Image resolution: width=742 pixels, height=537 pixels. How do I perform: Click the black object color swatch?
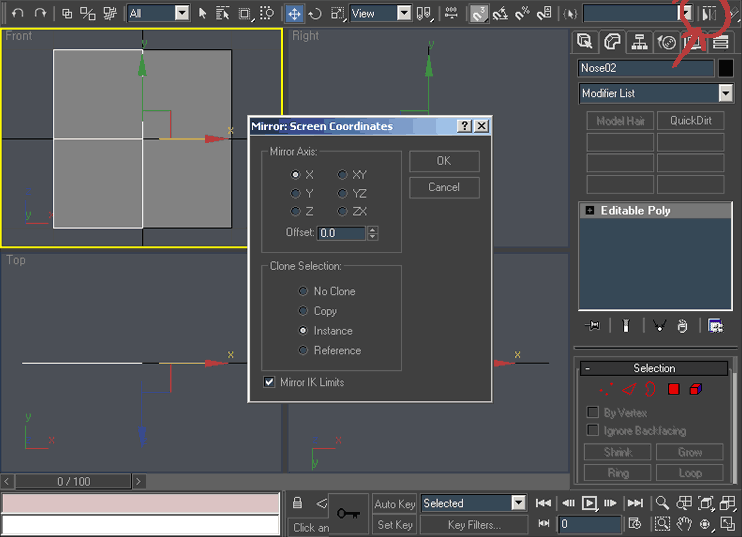(x=726, y=68)
